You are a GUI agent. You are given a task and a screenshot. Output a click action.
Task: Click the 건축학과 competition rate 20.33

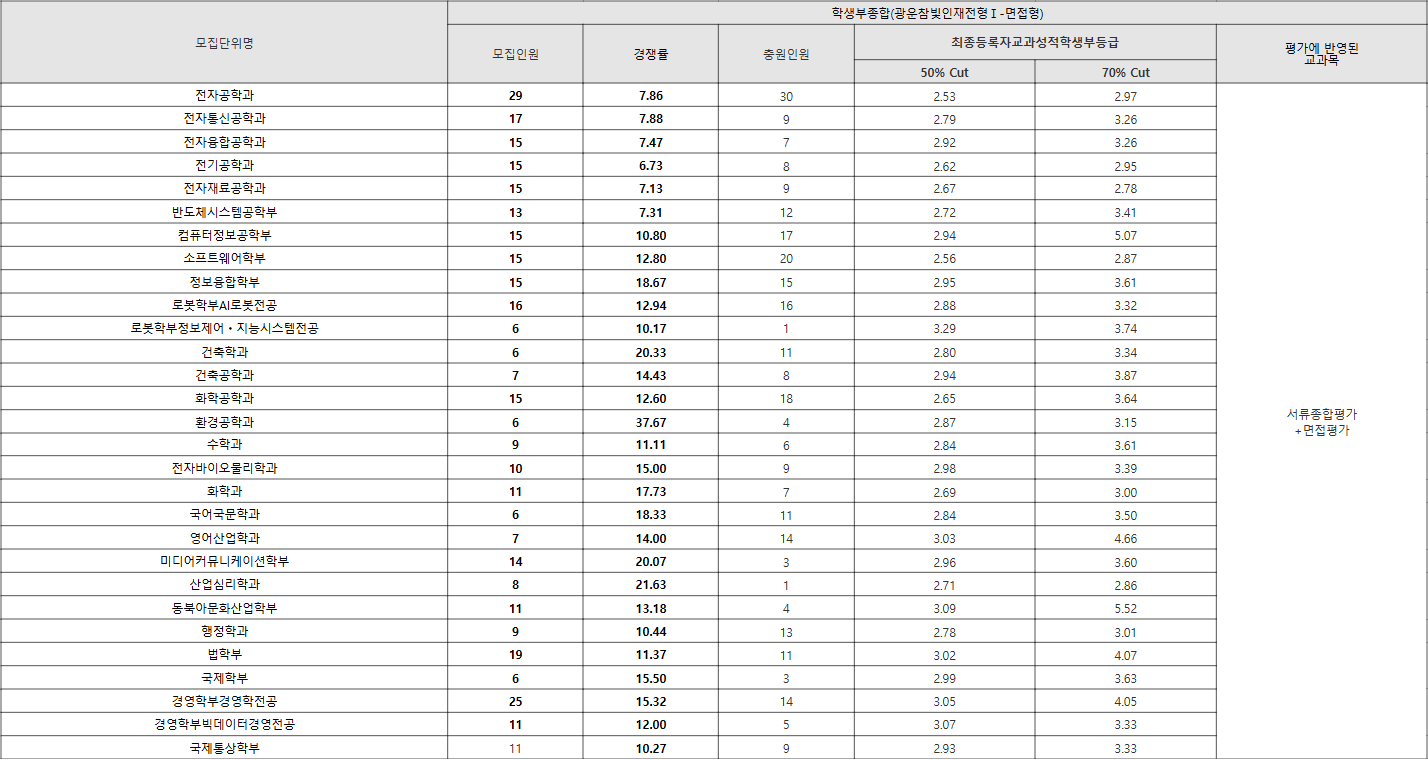(x=650, y=352)
